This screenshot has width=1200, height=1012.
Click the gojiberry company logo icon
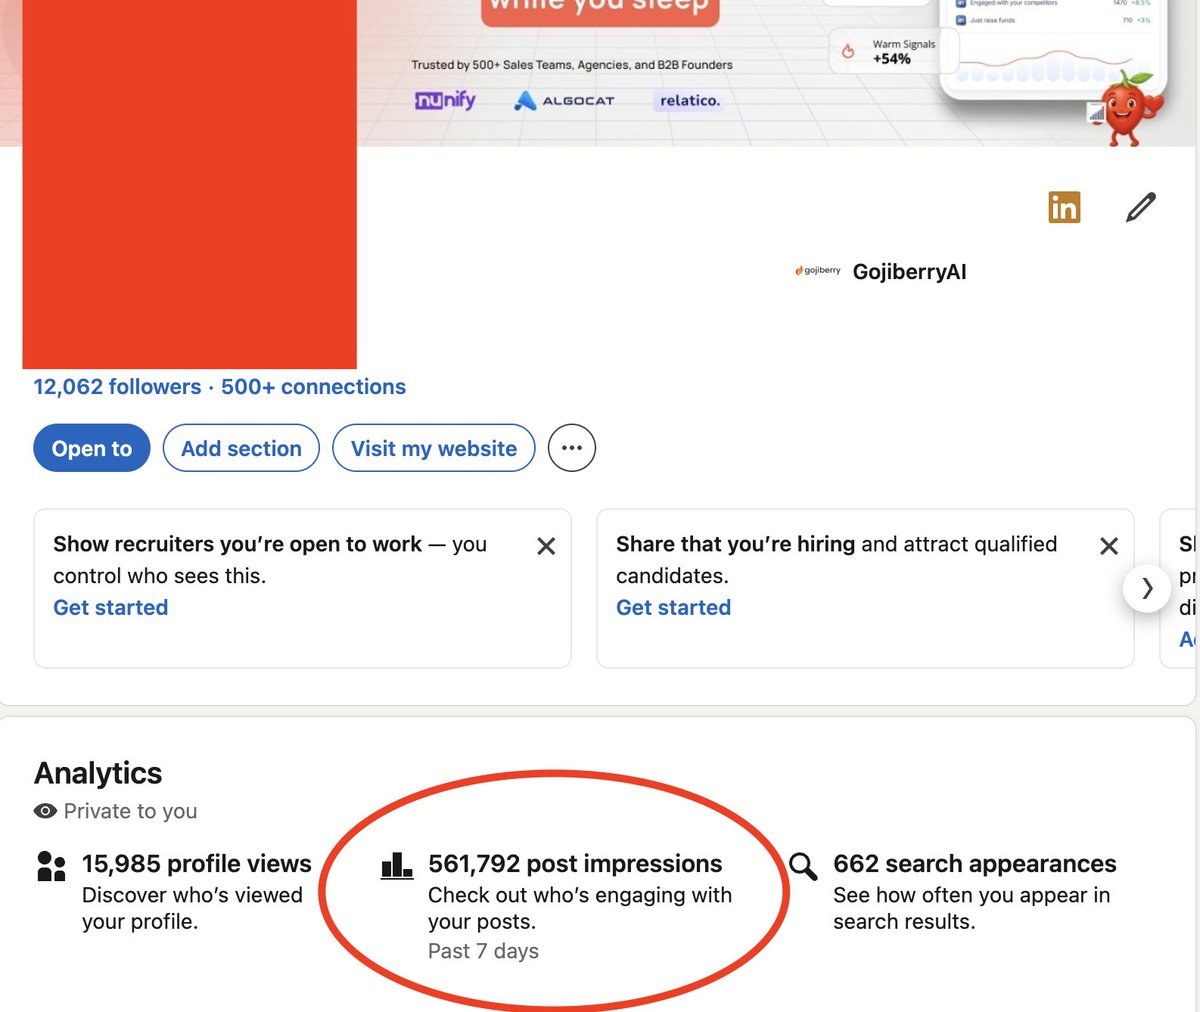818,271
